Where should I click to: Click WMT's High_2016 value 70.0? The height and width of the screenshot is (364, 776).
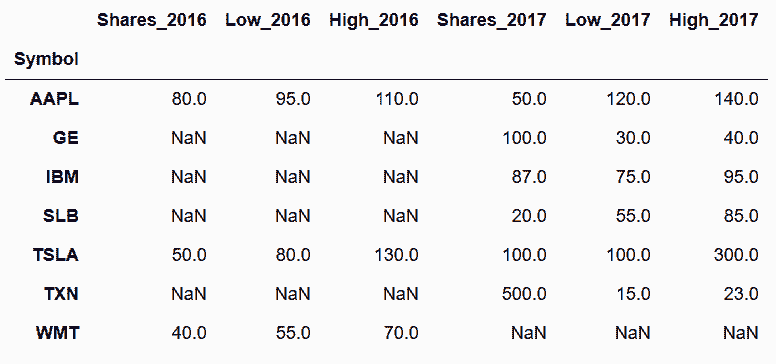(401, 333)
